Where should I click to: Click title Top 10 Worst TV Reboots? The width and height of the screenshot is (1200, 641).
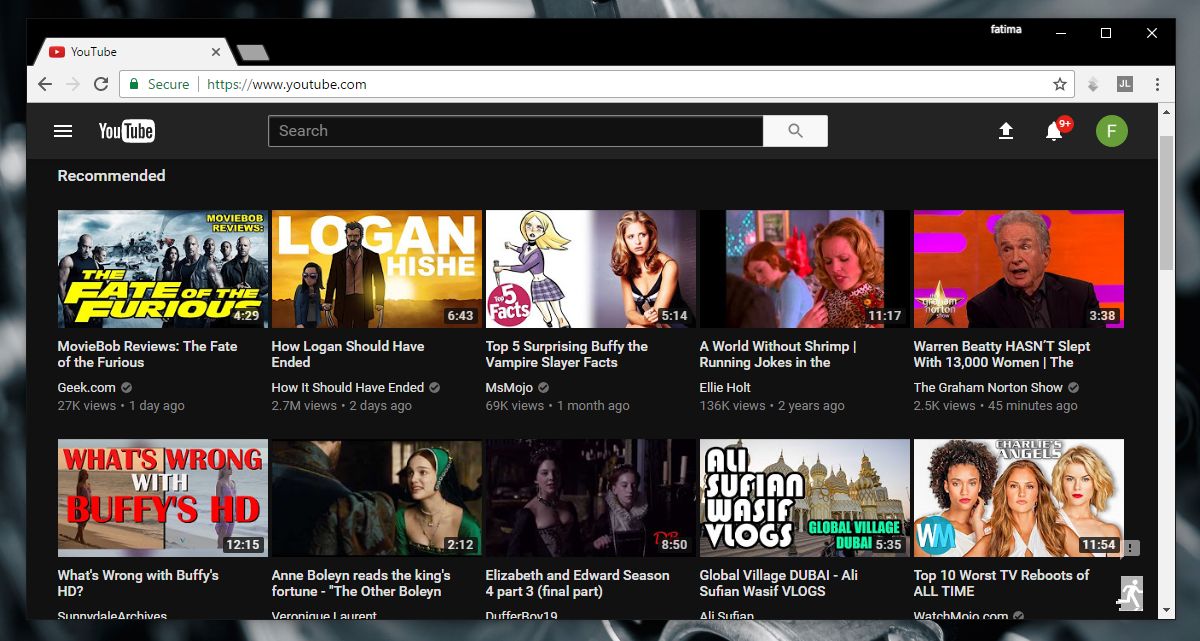click(x=1002, y=583)
